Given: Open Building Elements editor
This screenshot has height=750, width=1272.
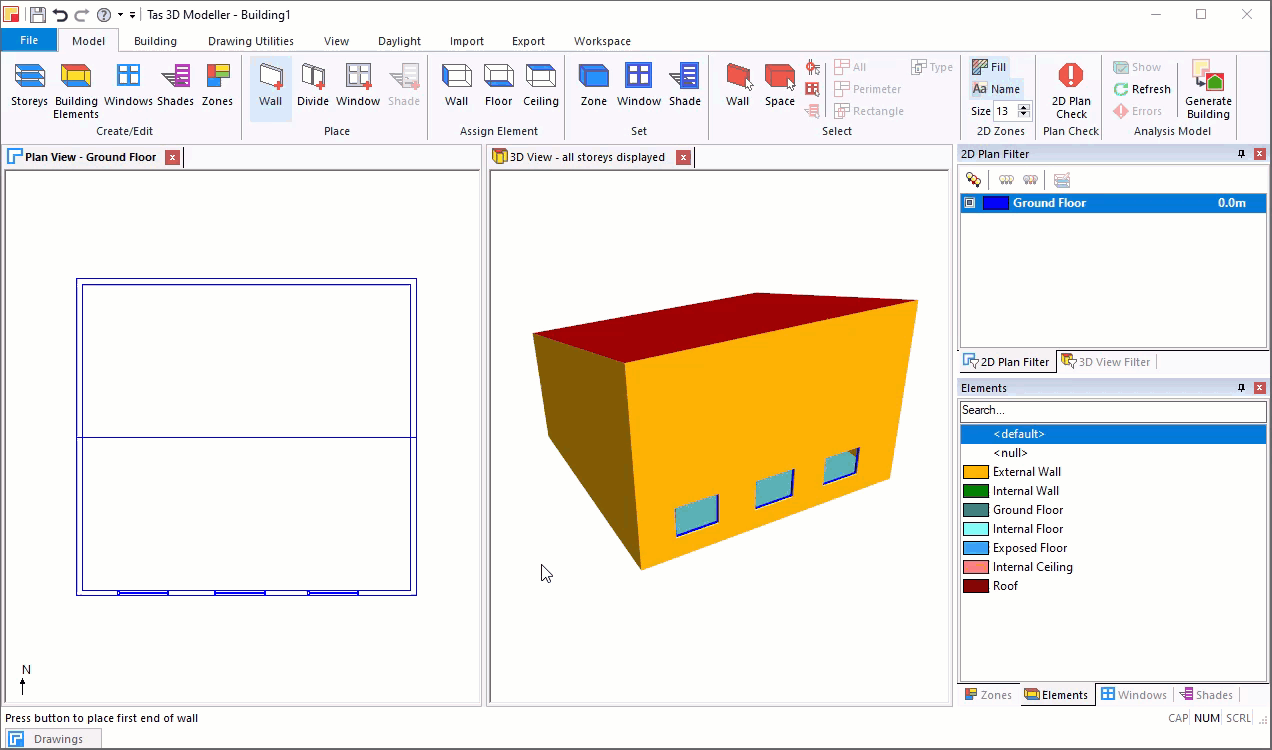Looking at the screenshot, I should click(76, 90).
